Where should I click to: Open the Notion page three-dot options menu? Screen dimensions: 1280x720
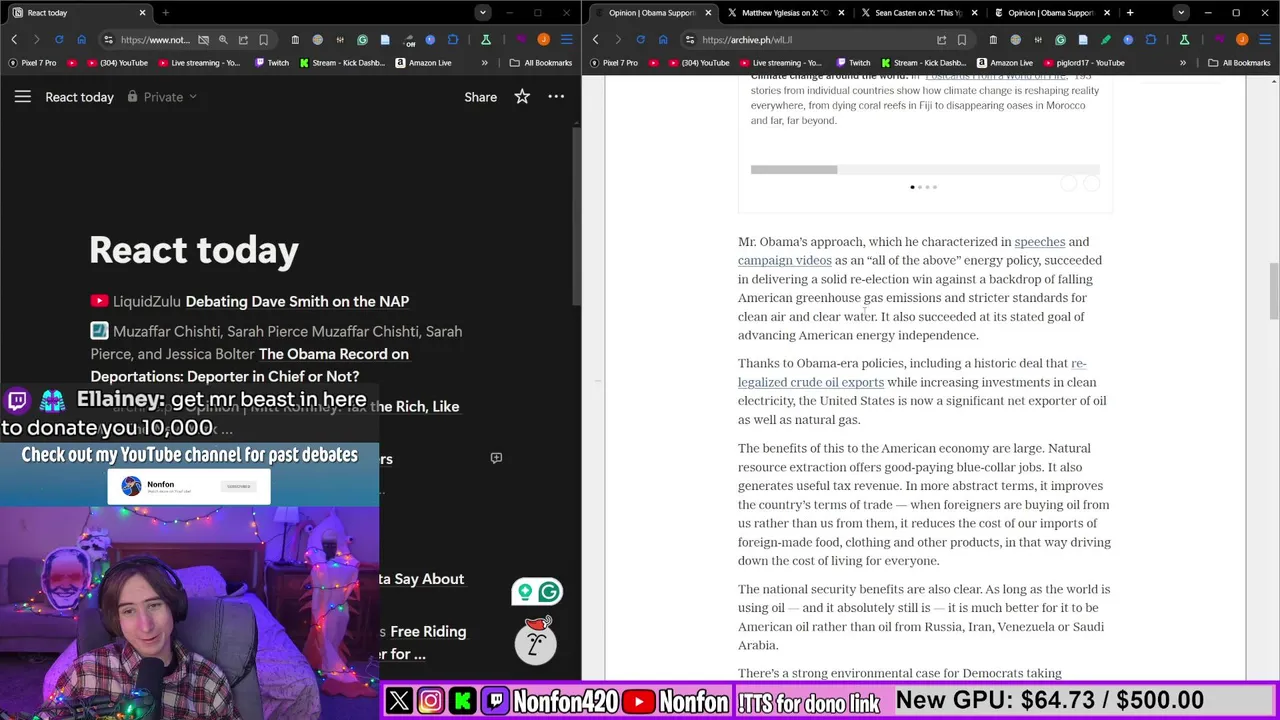click(556, 97)
